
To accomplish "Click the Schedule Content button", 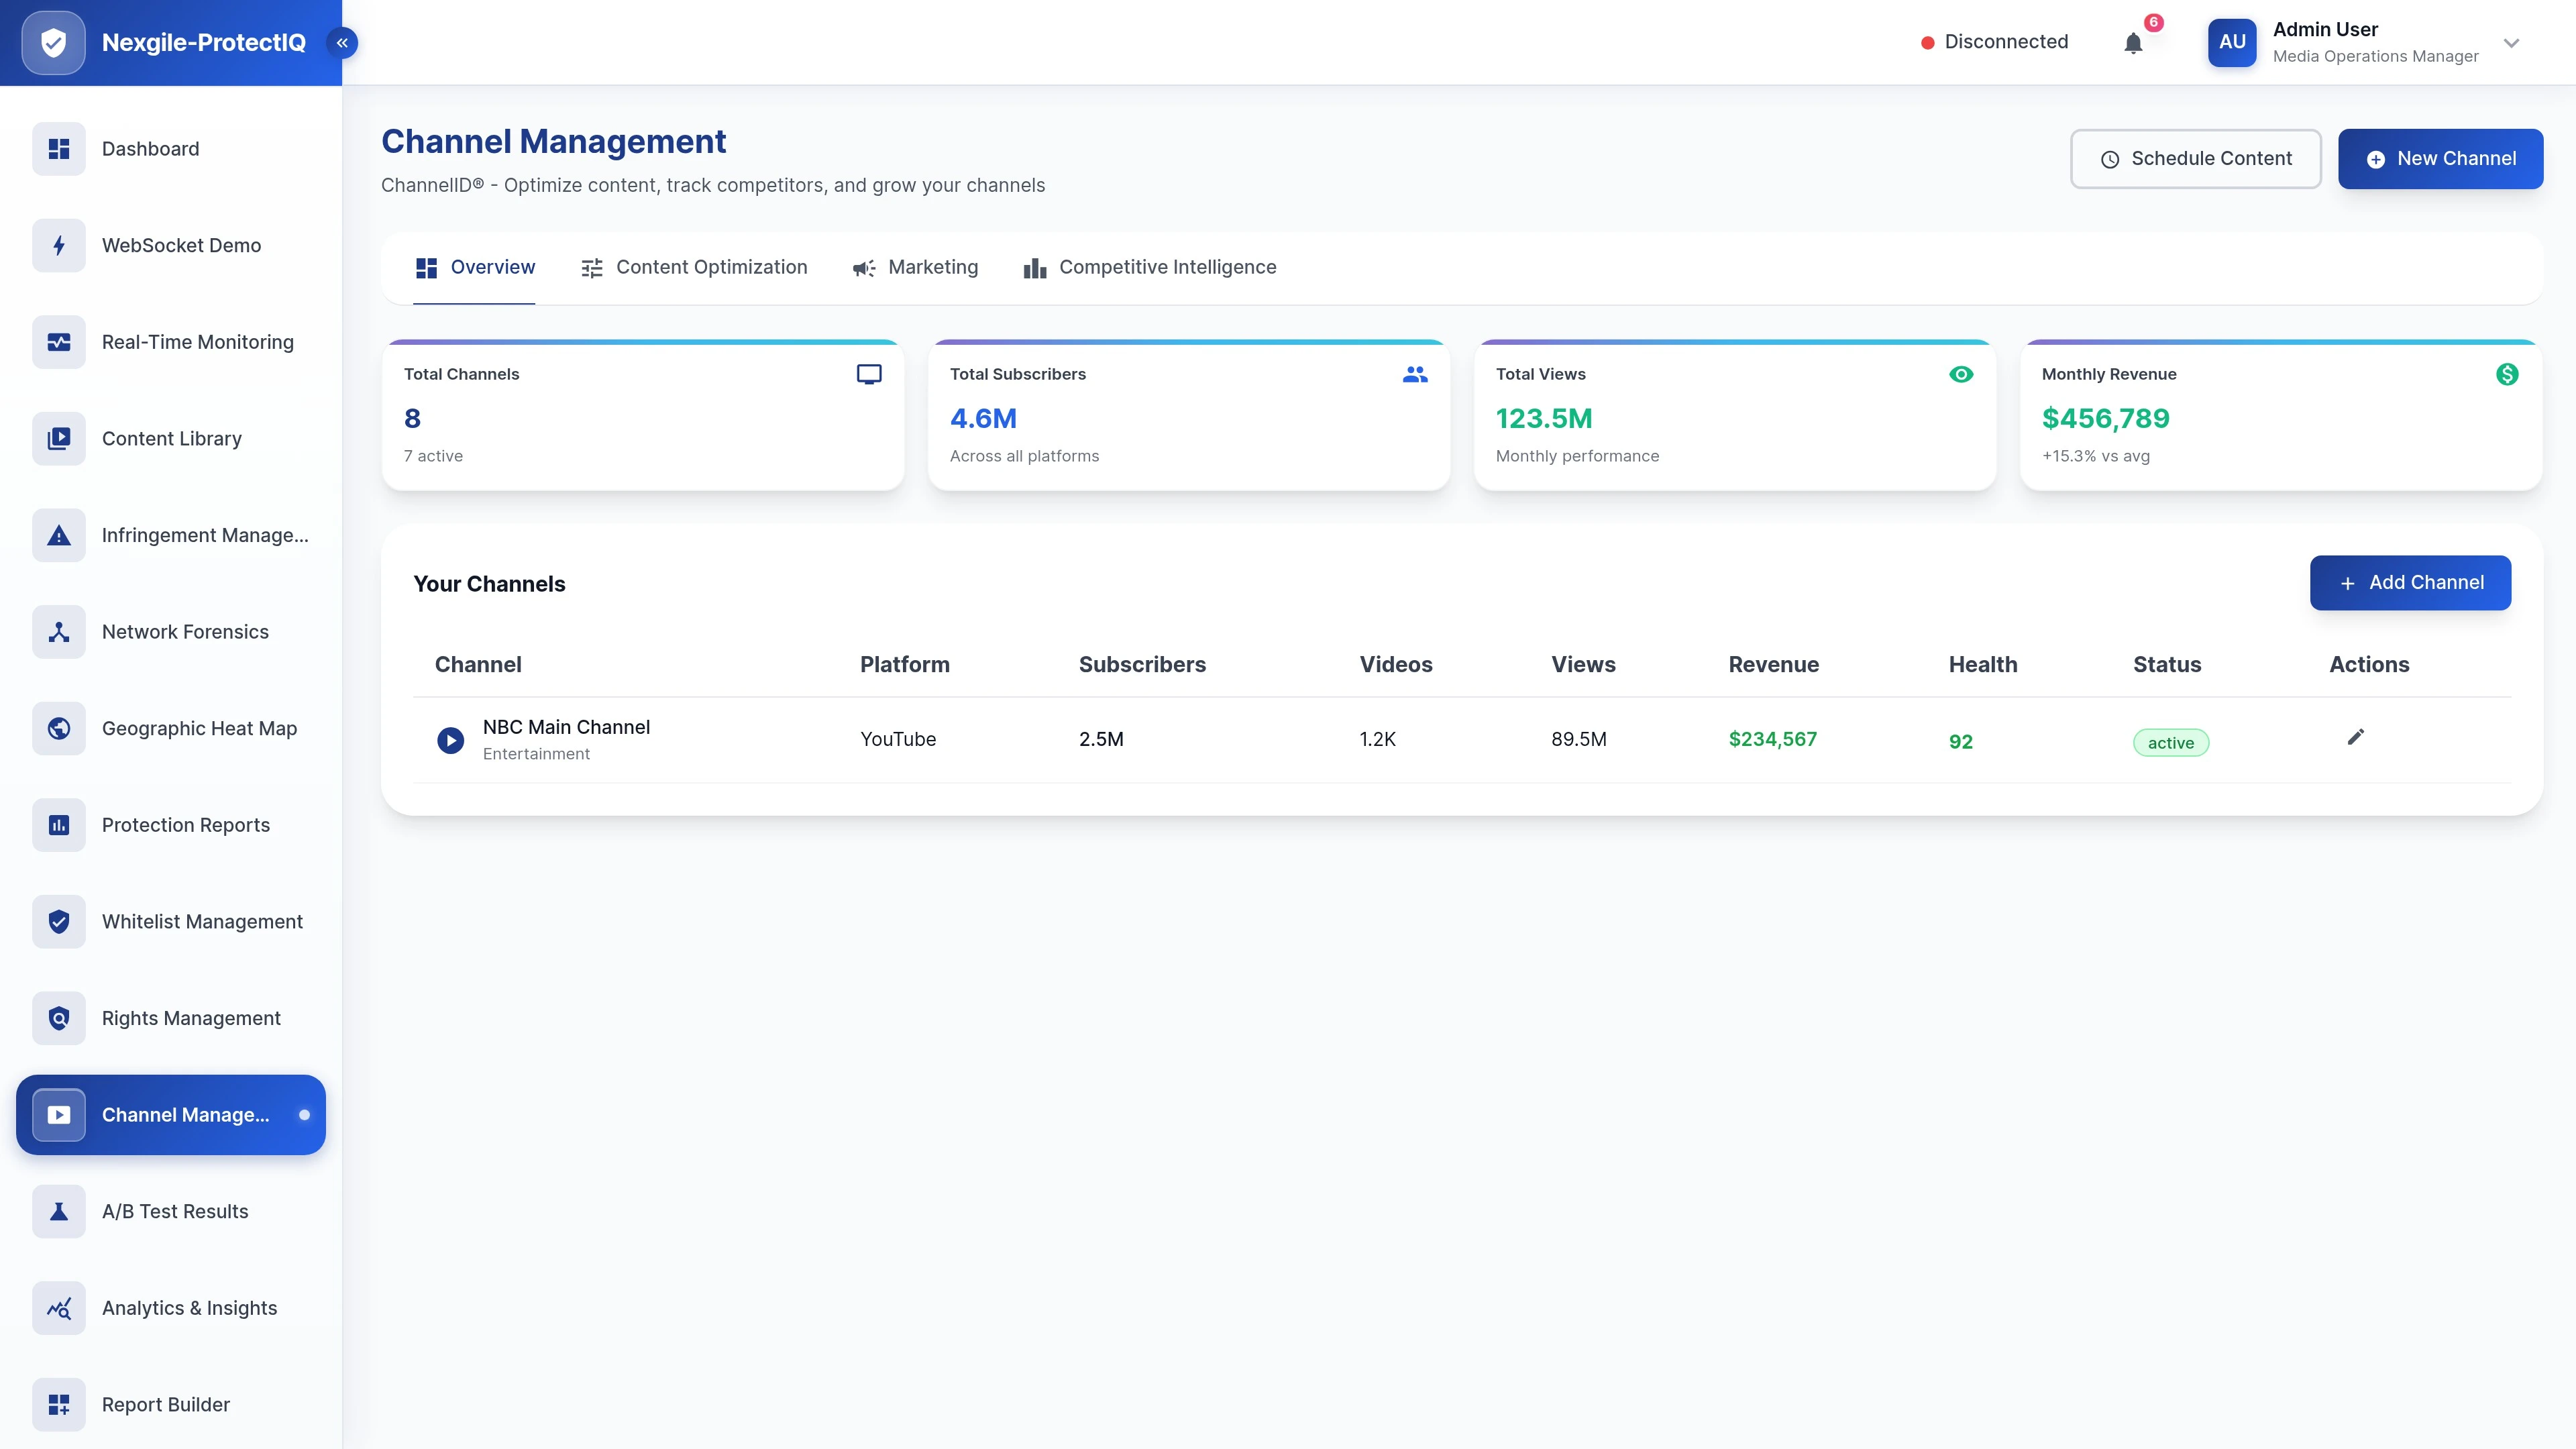I will coord(2196,158).
